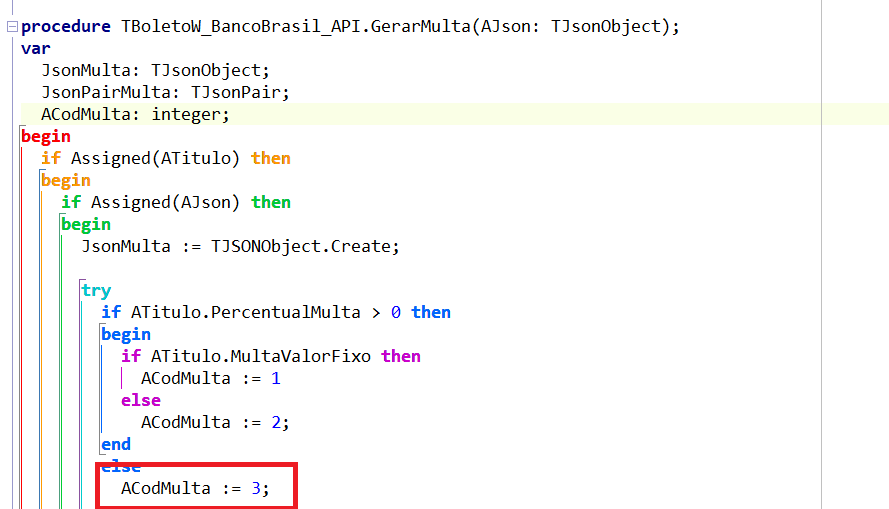Click the ACodMulta := 2; assignment
This screenshot has height=509, width=889.
[215, 423]
